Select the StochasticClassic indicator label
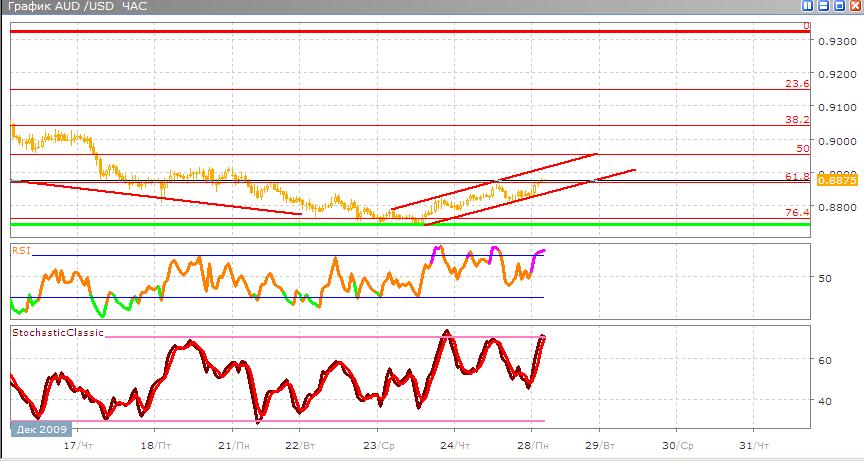The width and height of the screenshot is (864, 461). pos(57,331)
